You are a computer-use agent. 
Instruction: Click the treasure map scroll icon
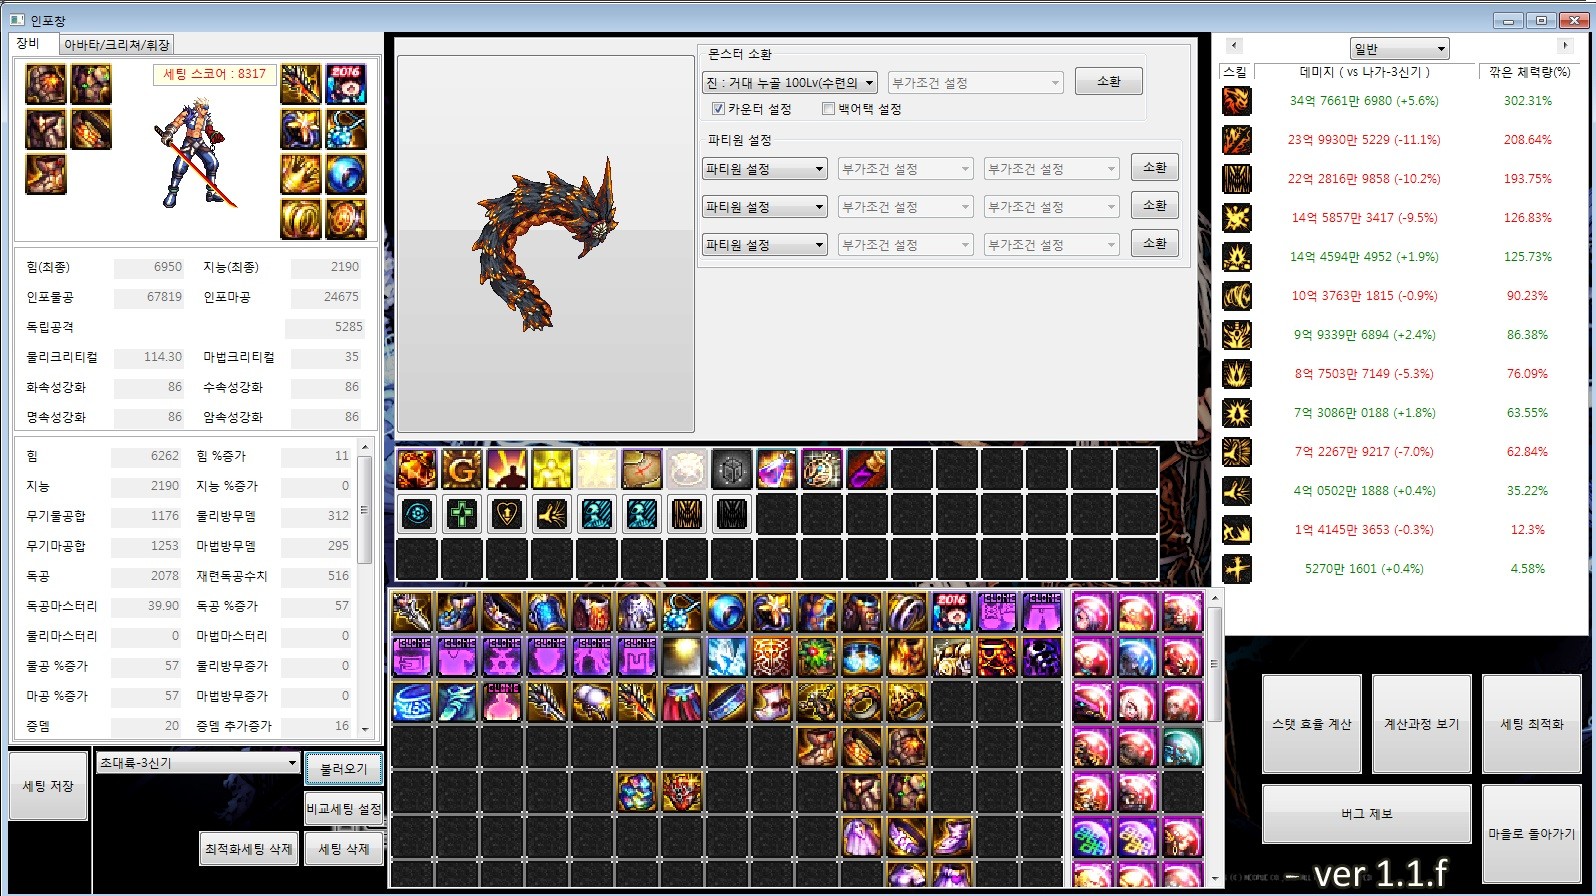pos(641,469)
